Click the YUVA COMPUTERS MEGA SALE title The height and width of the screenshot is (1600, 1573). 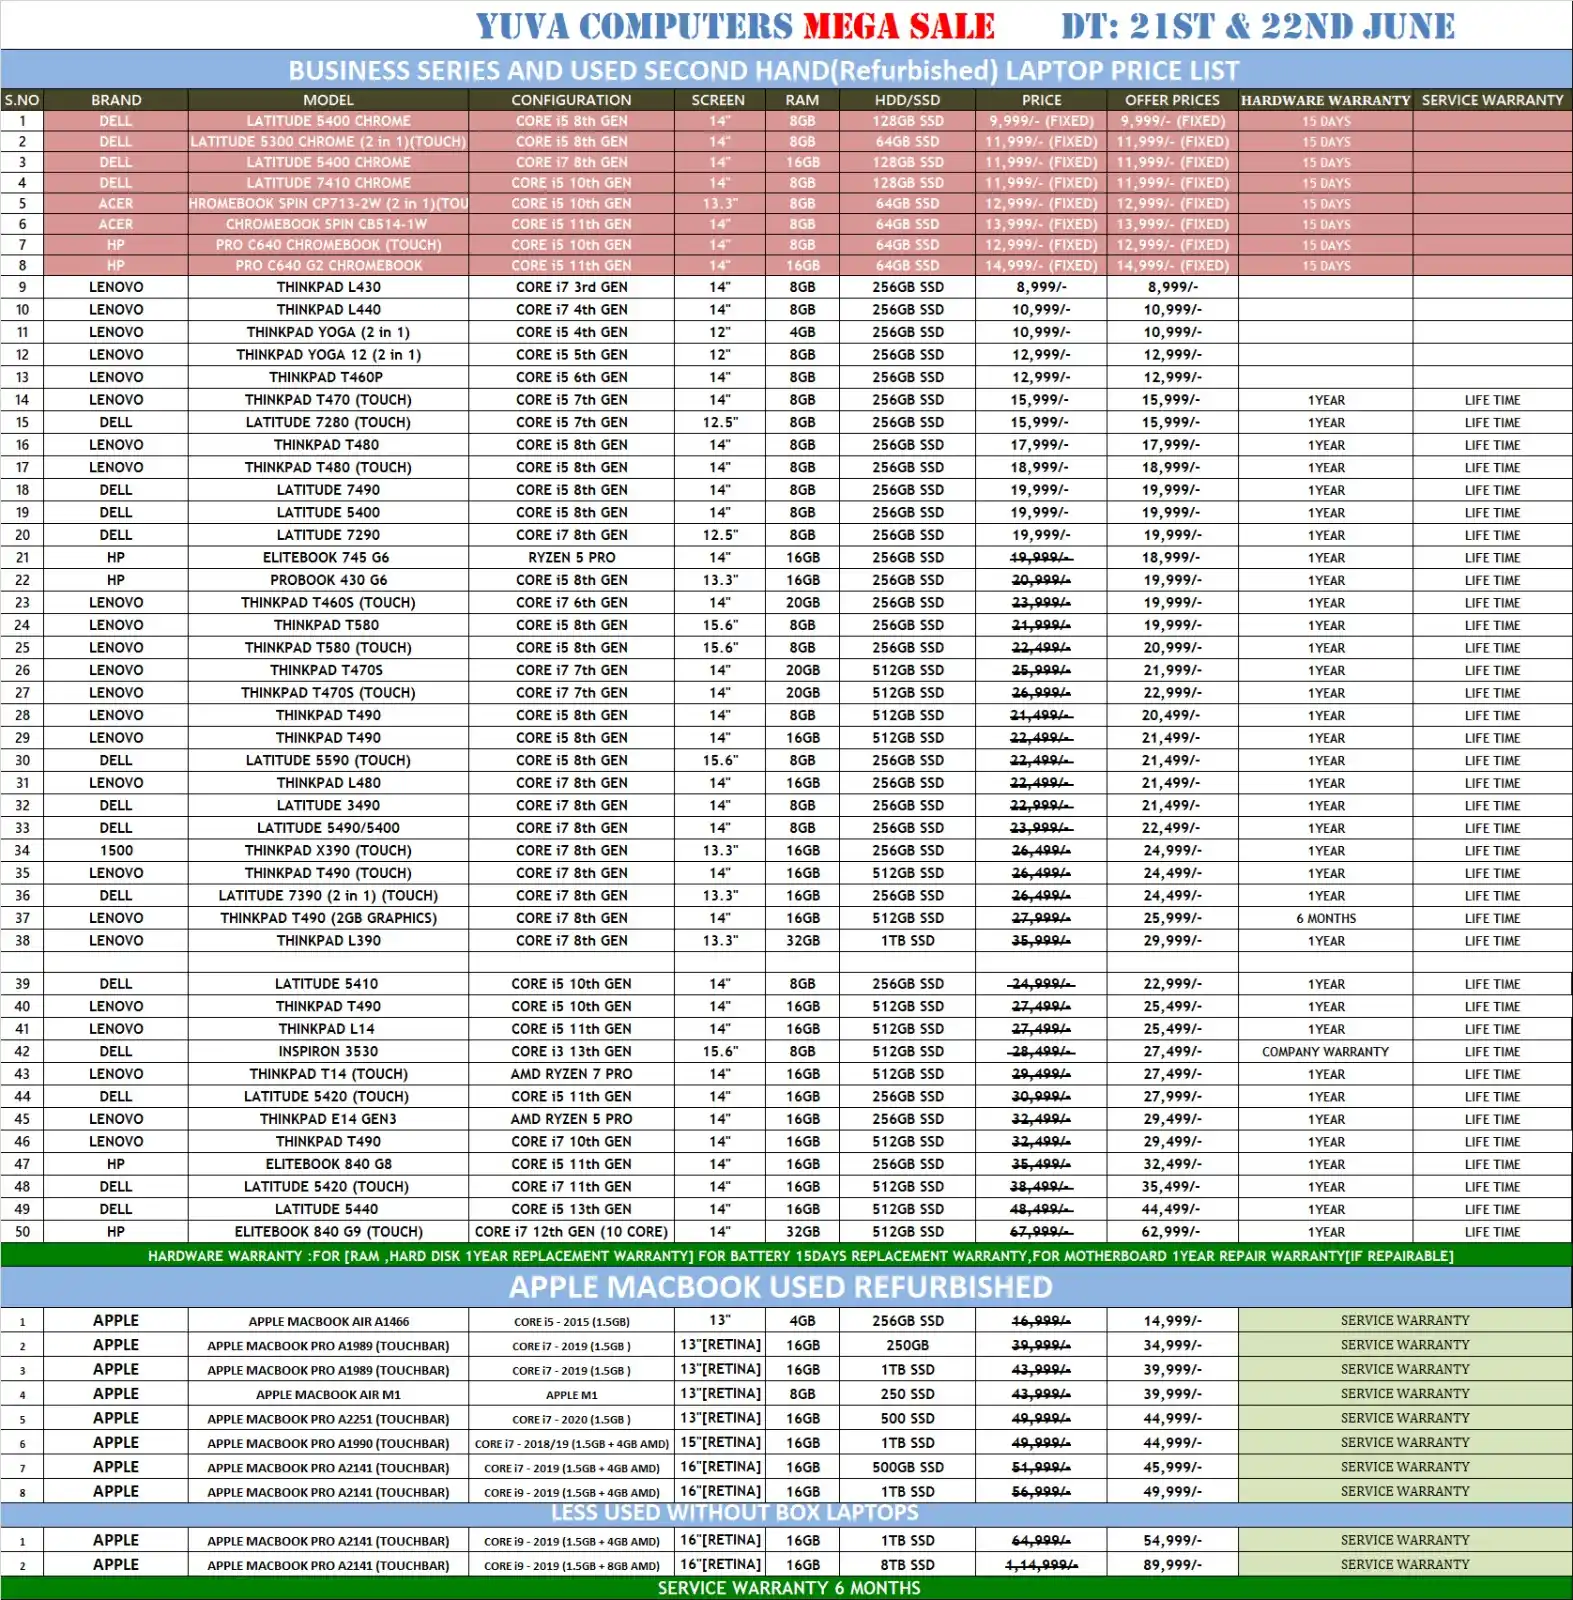pos(735,26)
